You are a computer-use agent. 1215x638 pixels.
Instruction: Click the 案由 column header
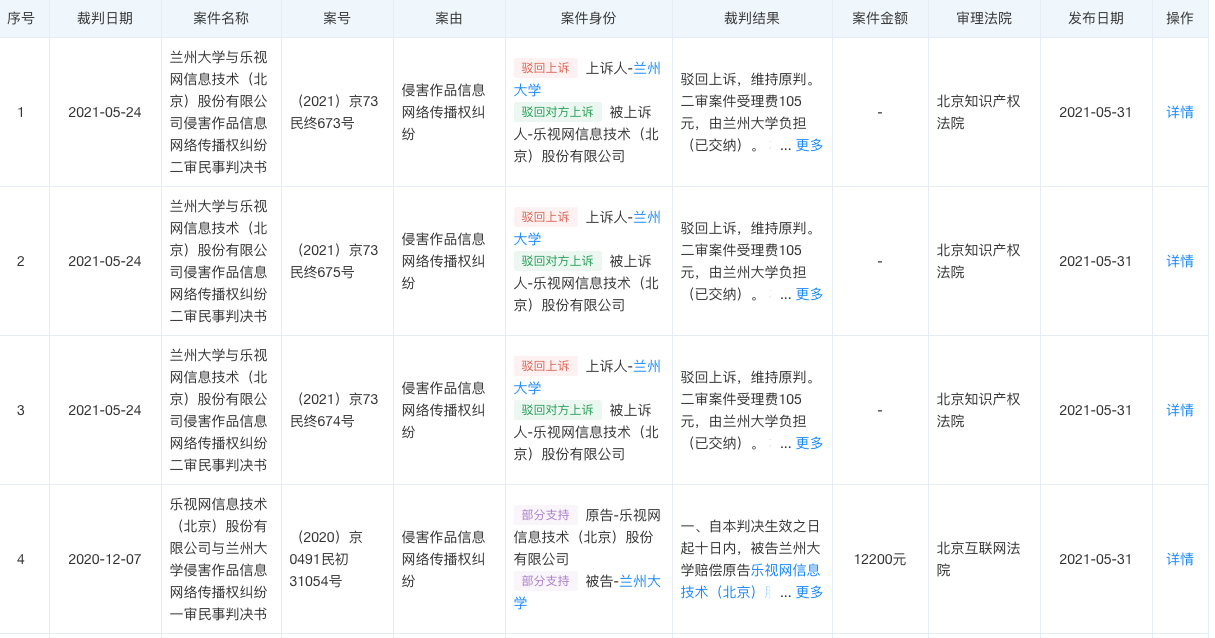tap(449, 19)
